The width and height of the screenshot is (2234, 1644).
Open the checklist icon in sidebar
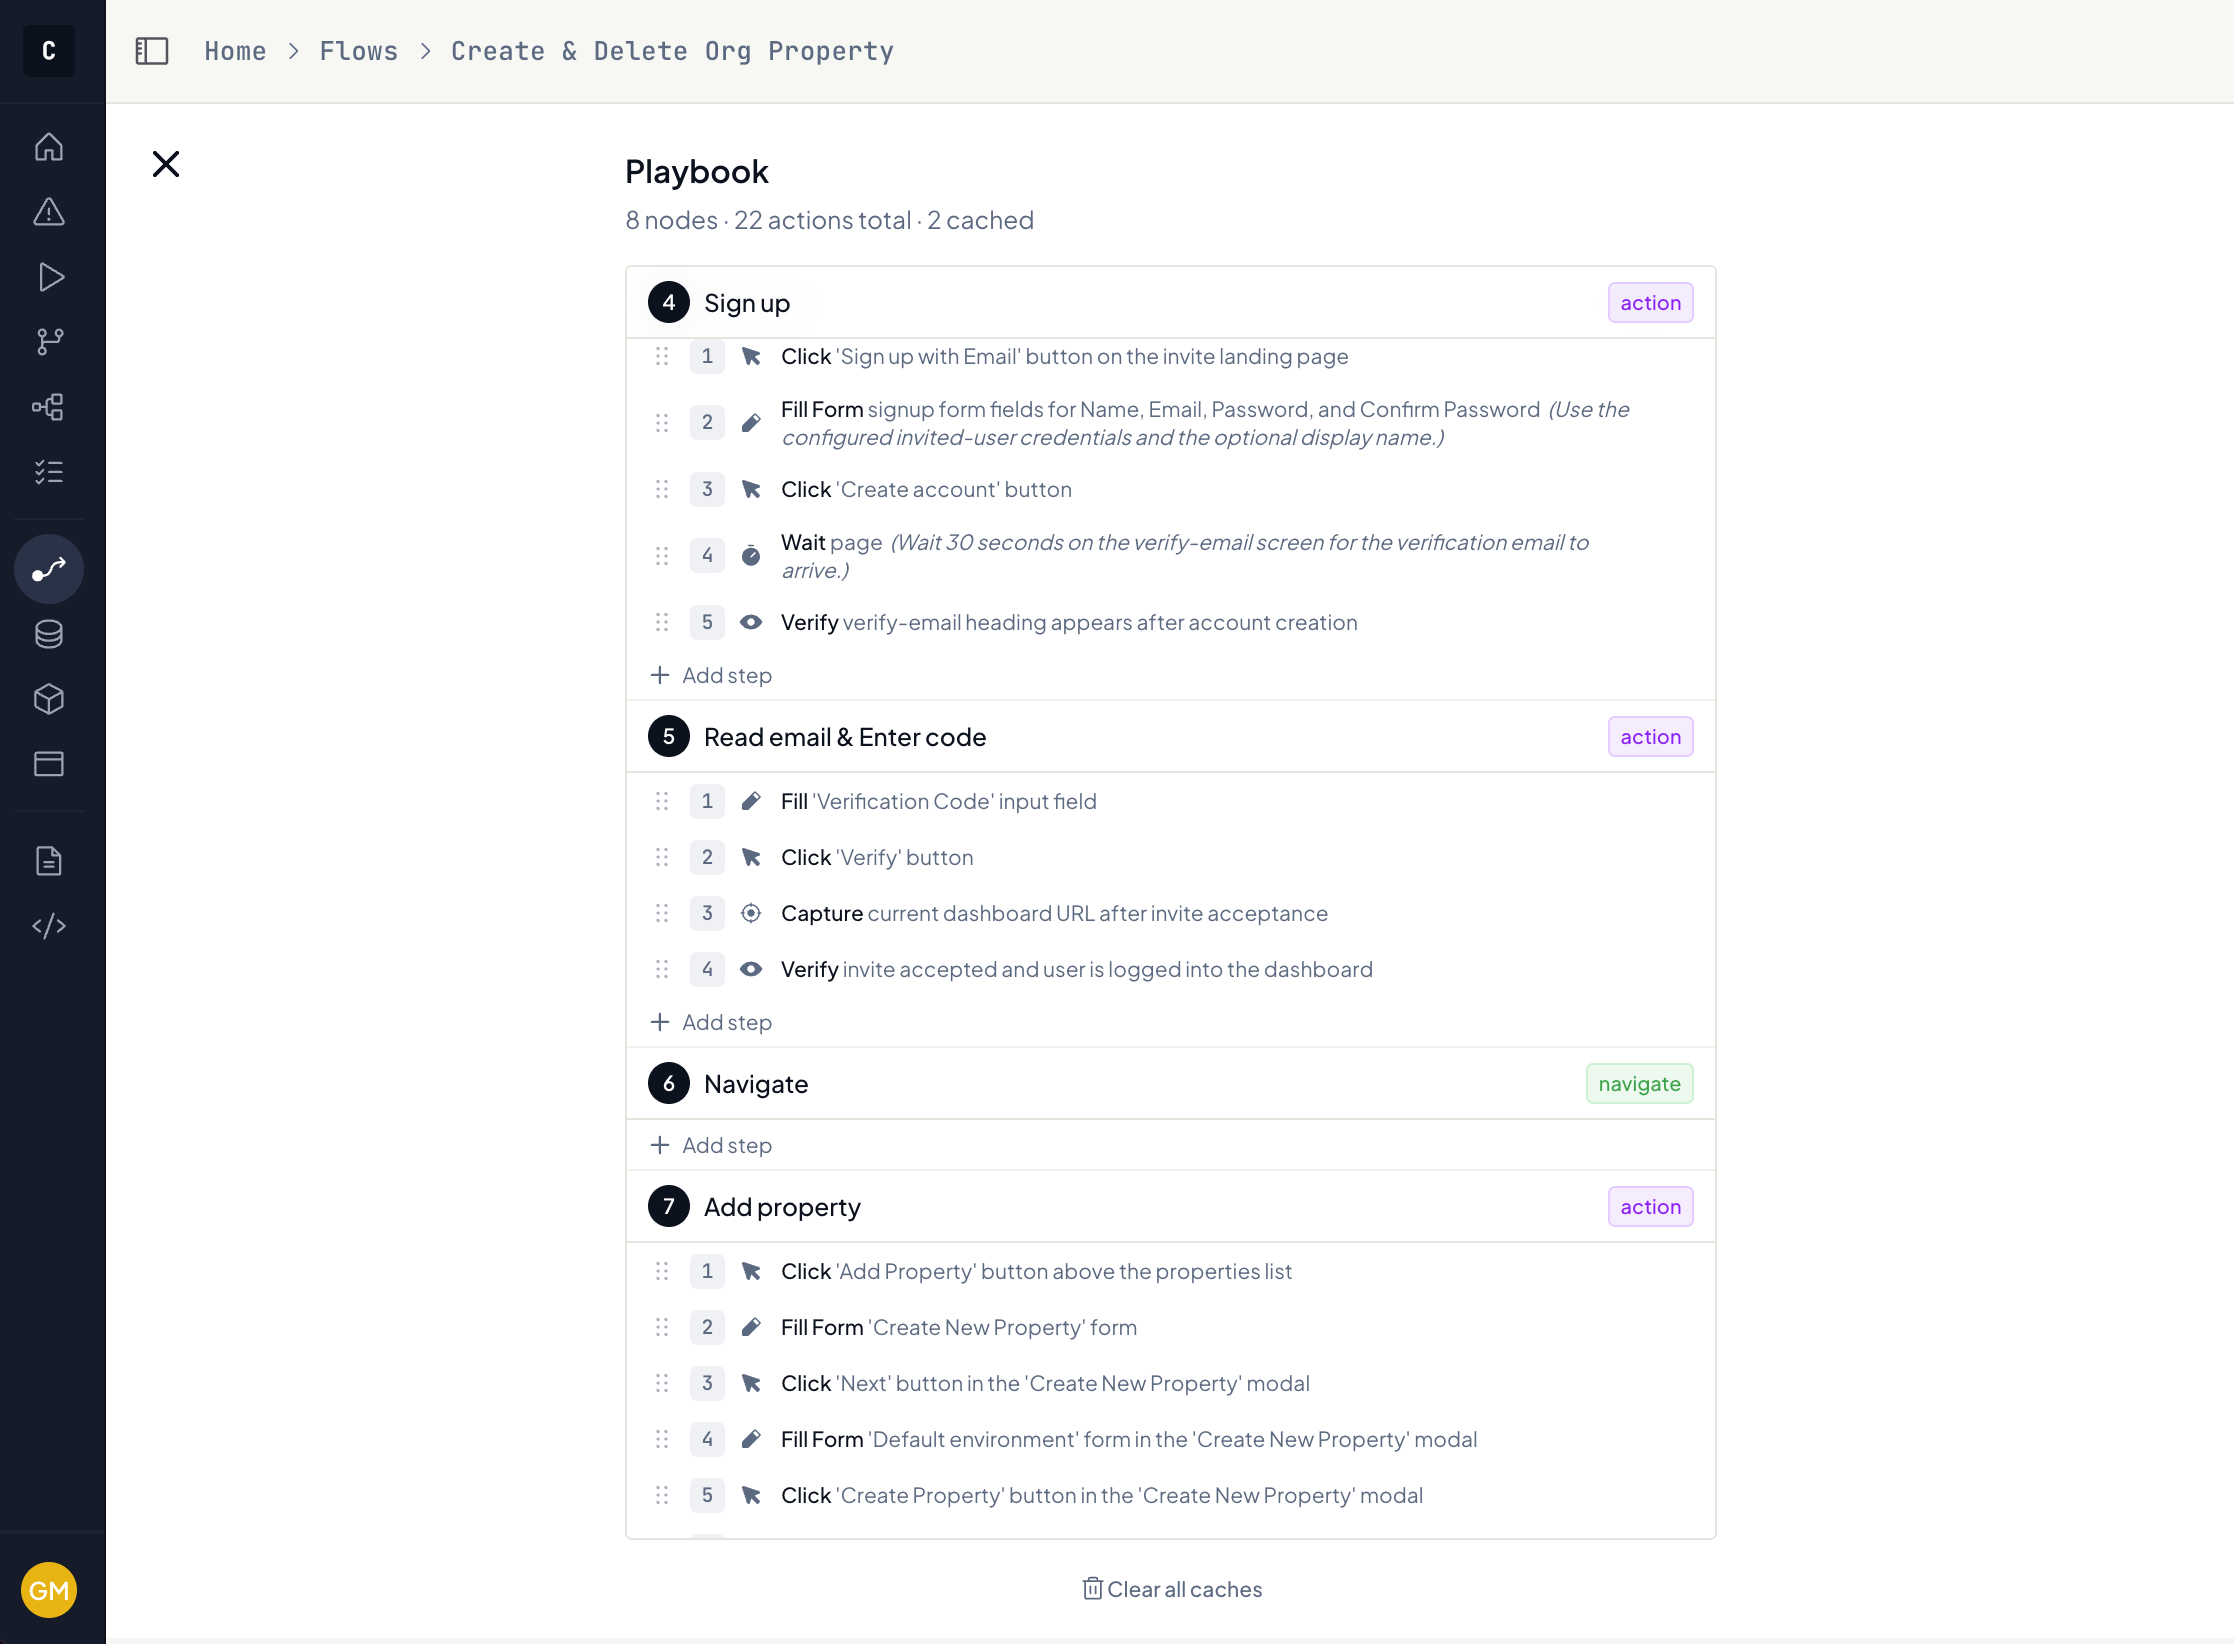49,472
